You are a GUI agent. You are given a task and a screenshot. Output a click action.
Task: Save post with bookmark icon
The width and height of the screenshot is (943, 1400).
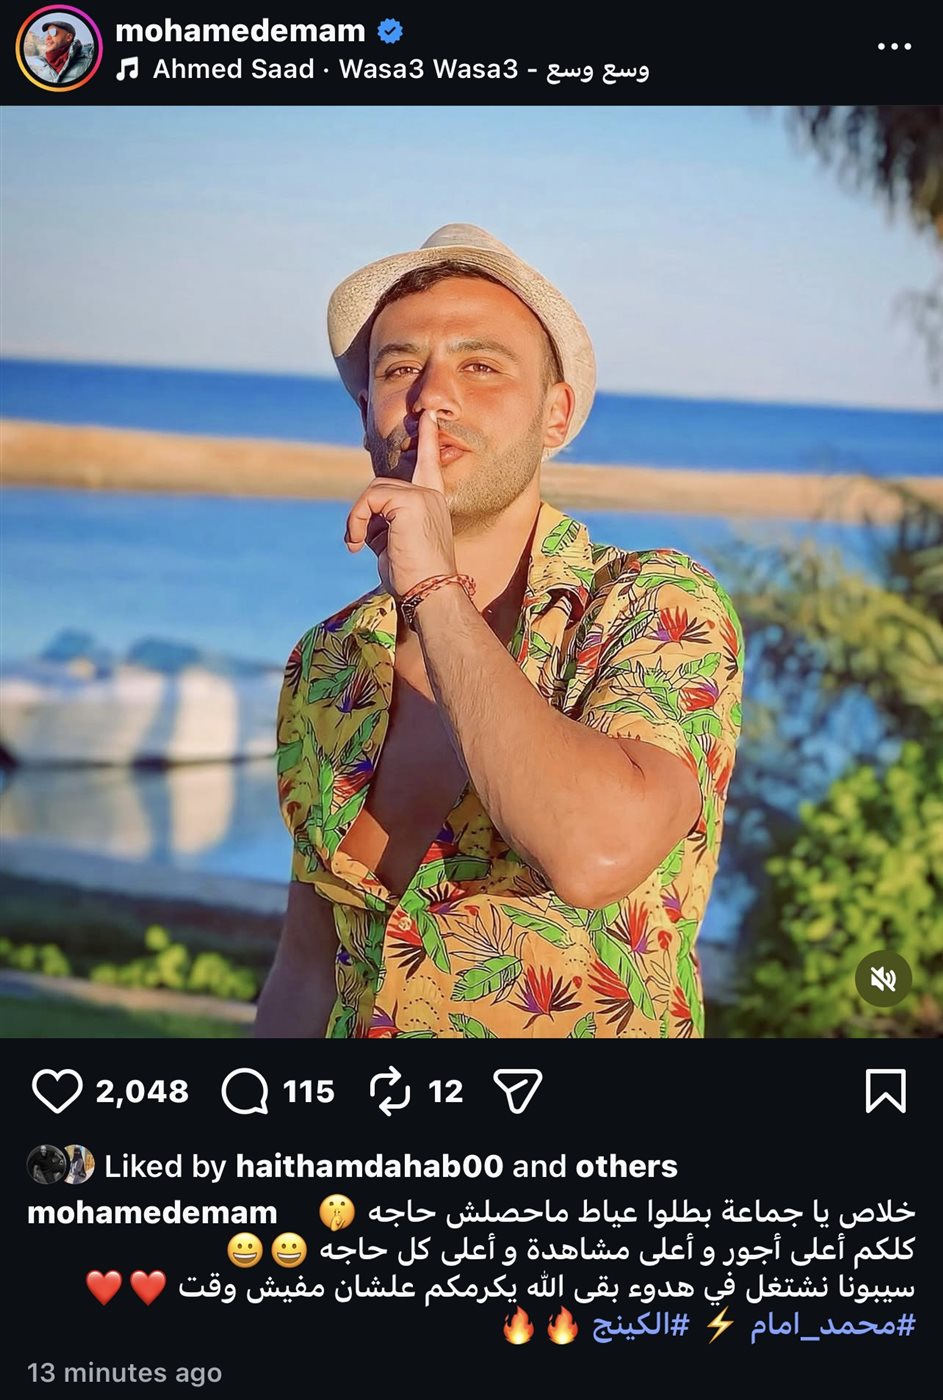tap(885, 1091)
